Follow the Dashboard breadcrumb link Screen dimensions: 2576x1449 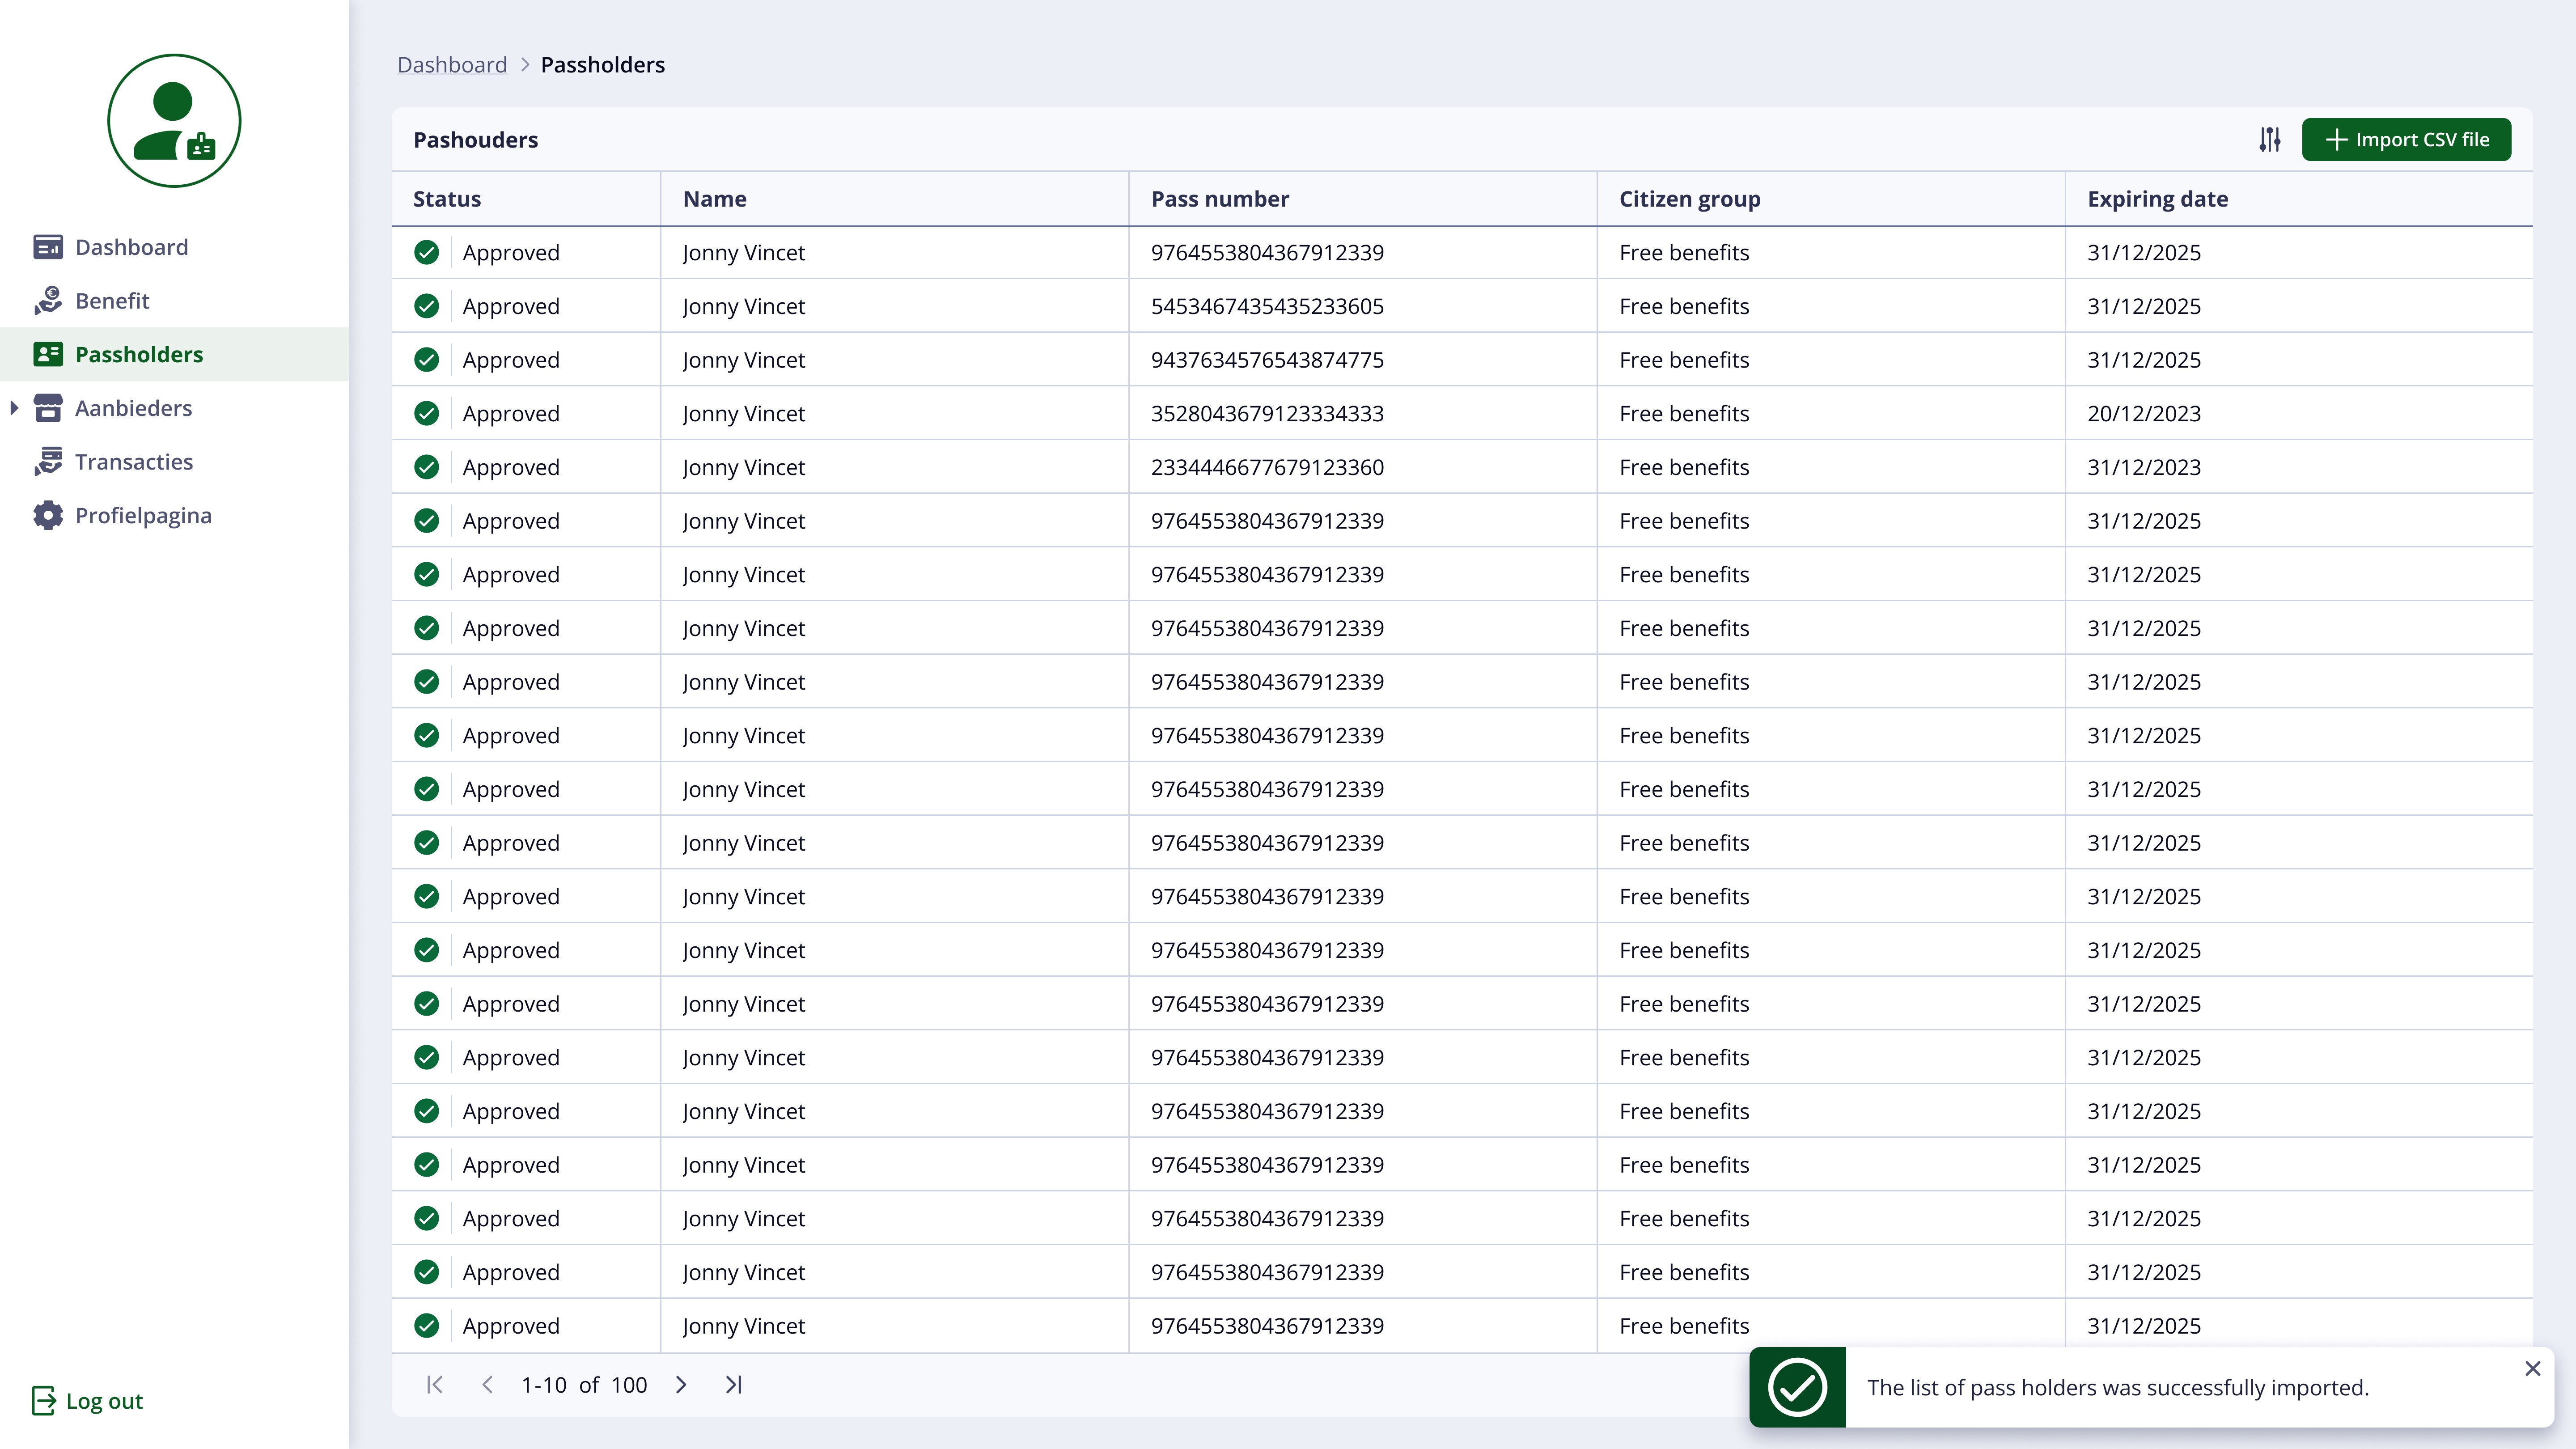coord(452,65)
